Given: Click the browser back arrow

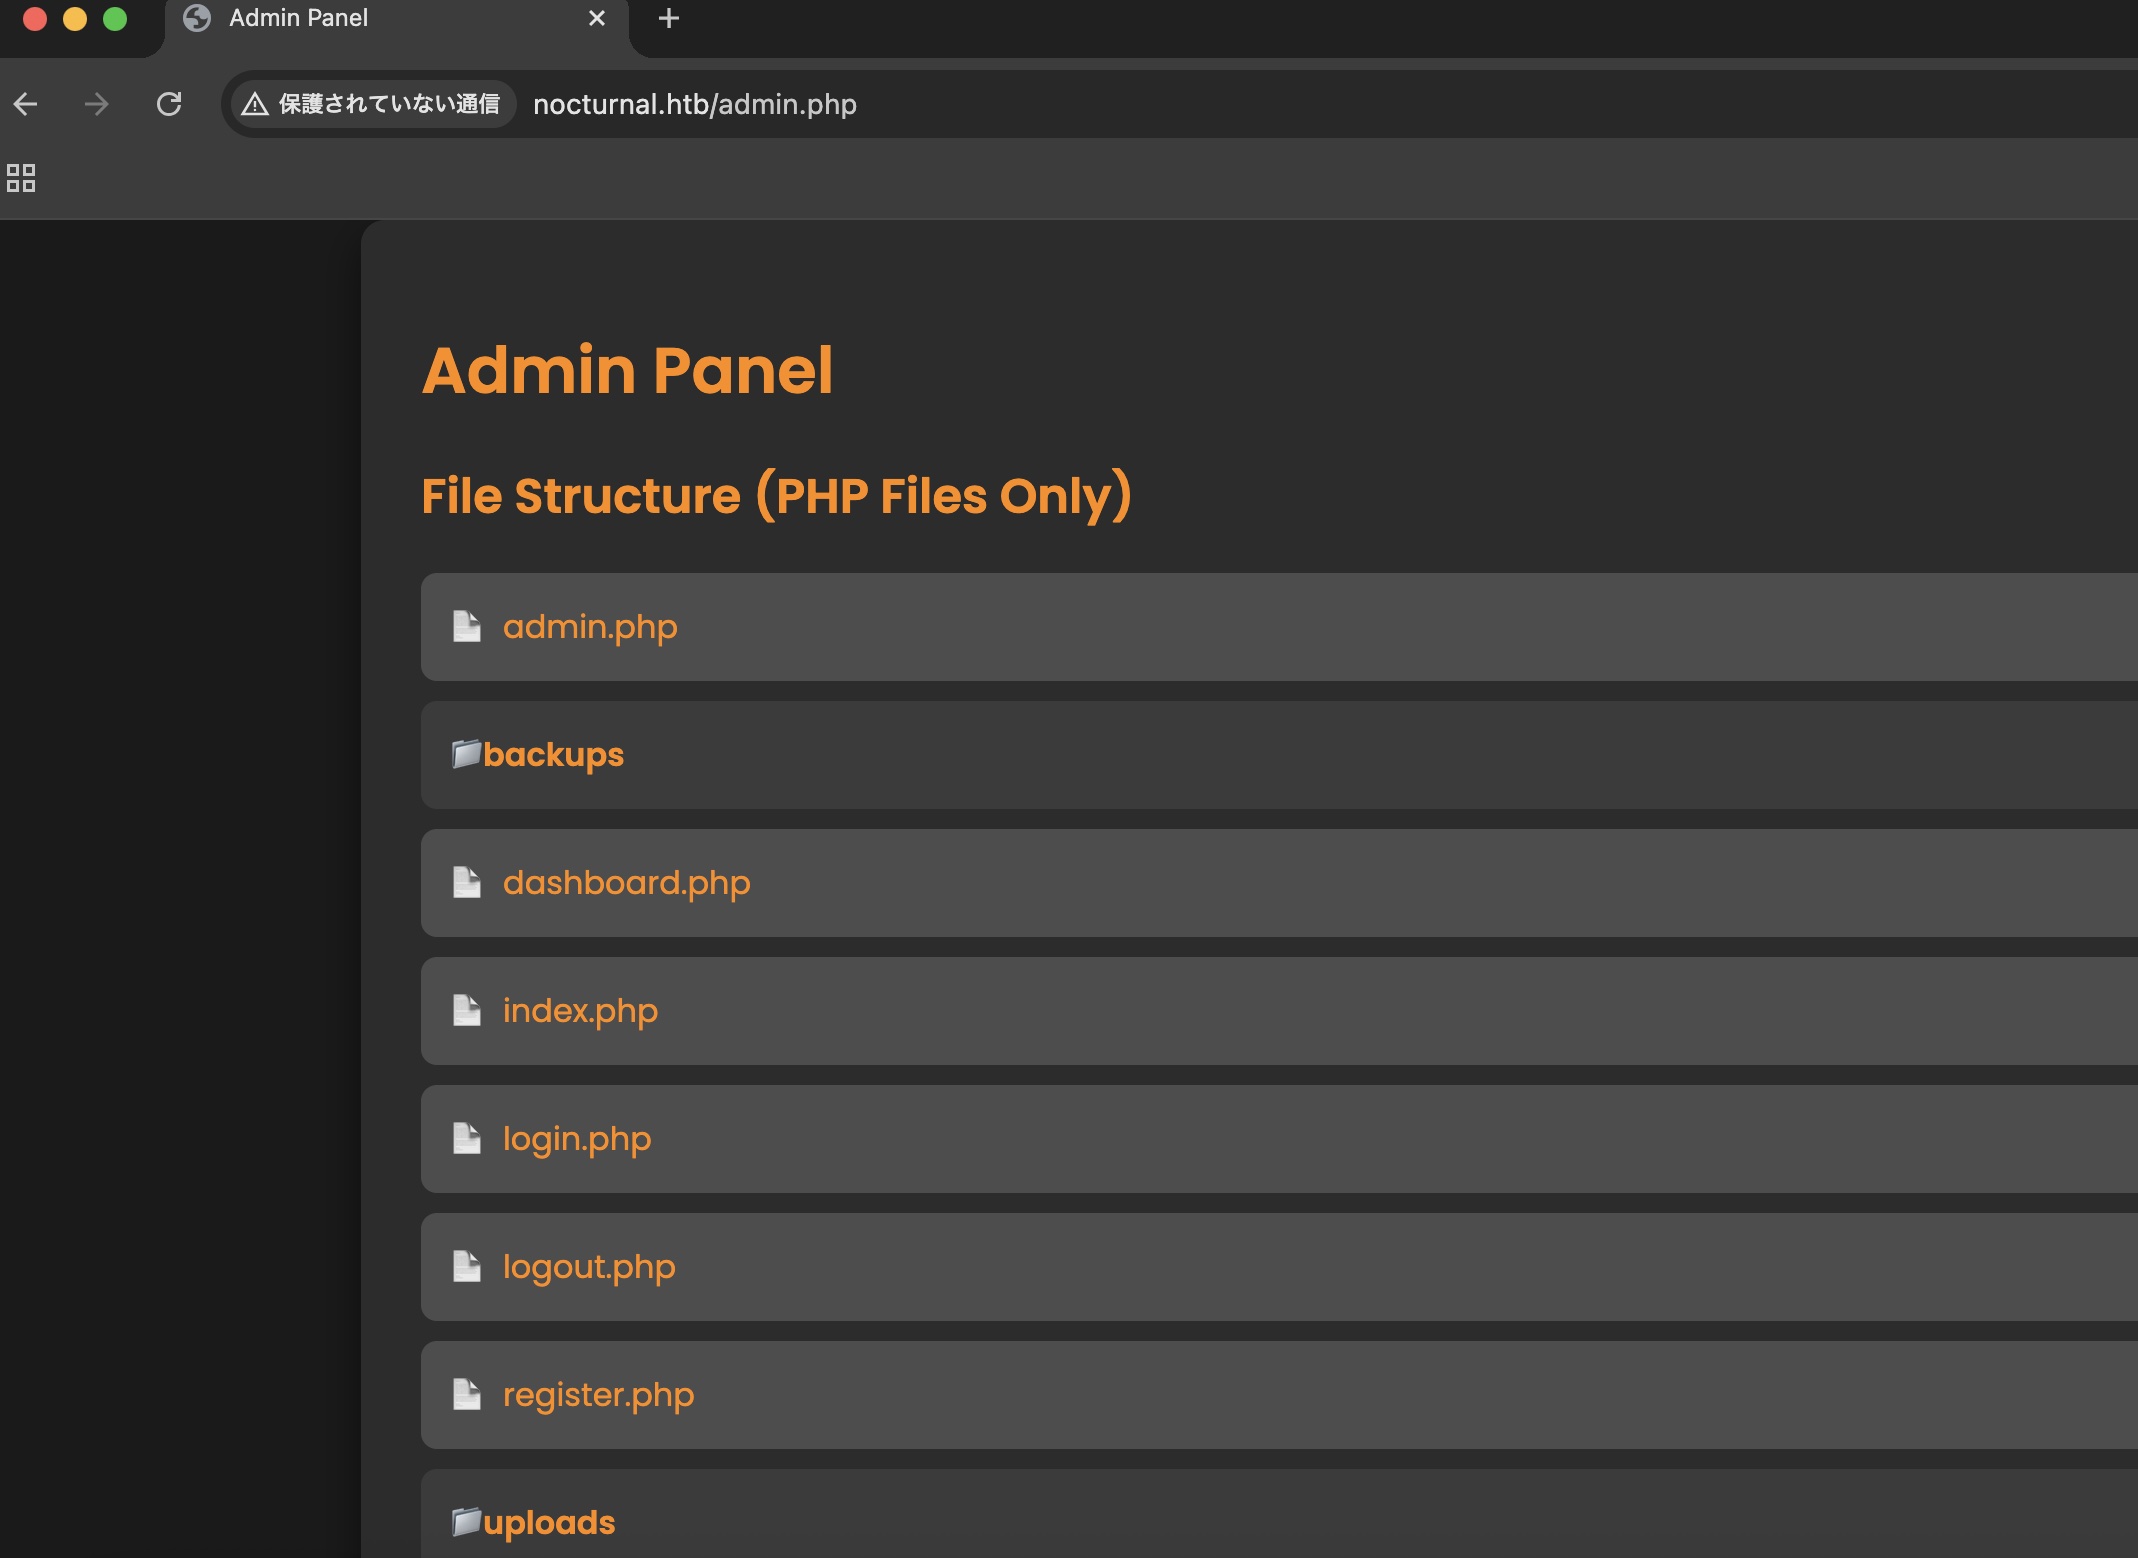Looking at the screenshot, I should tap(26, 104).
